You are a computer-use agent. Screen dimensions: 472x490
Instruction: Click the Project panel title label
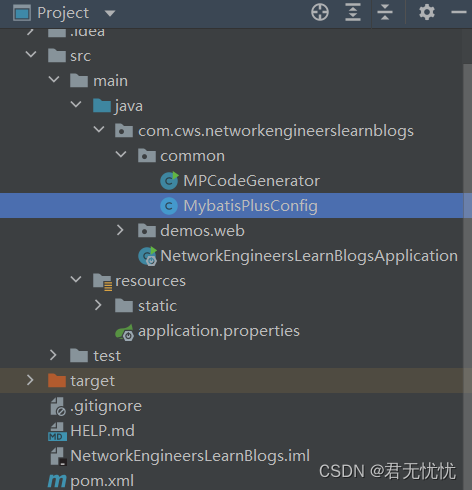63,13
